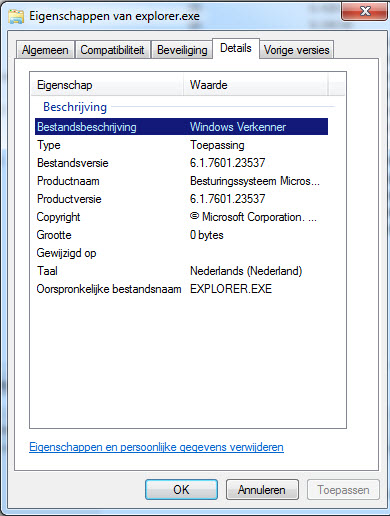Click the Nederlands (Nederland) value

coord(246,271)
